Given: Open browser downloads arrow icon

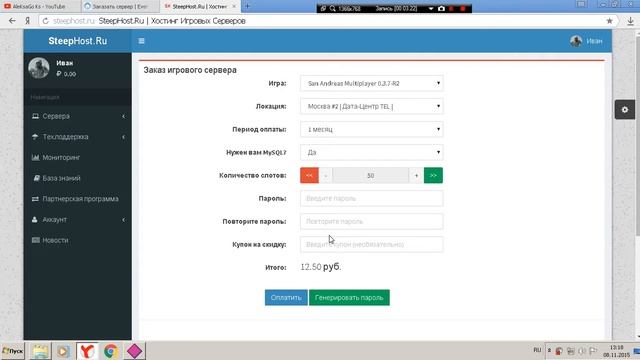Looking at the screenshot, I should 631,21.
